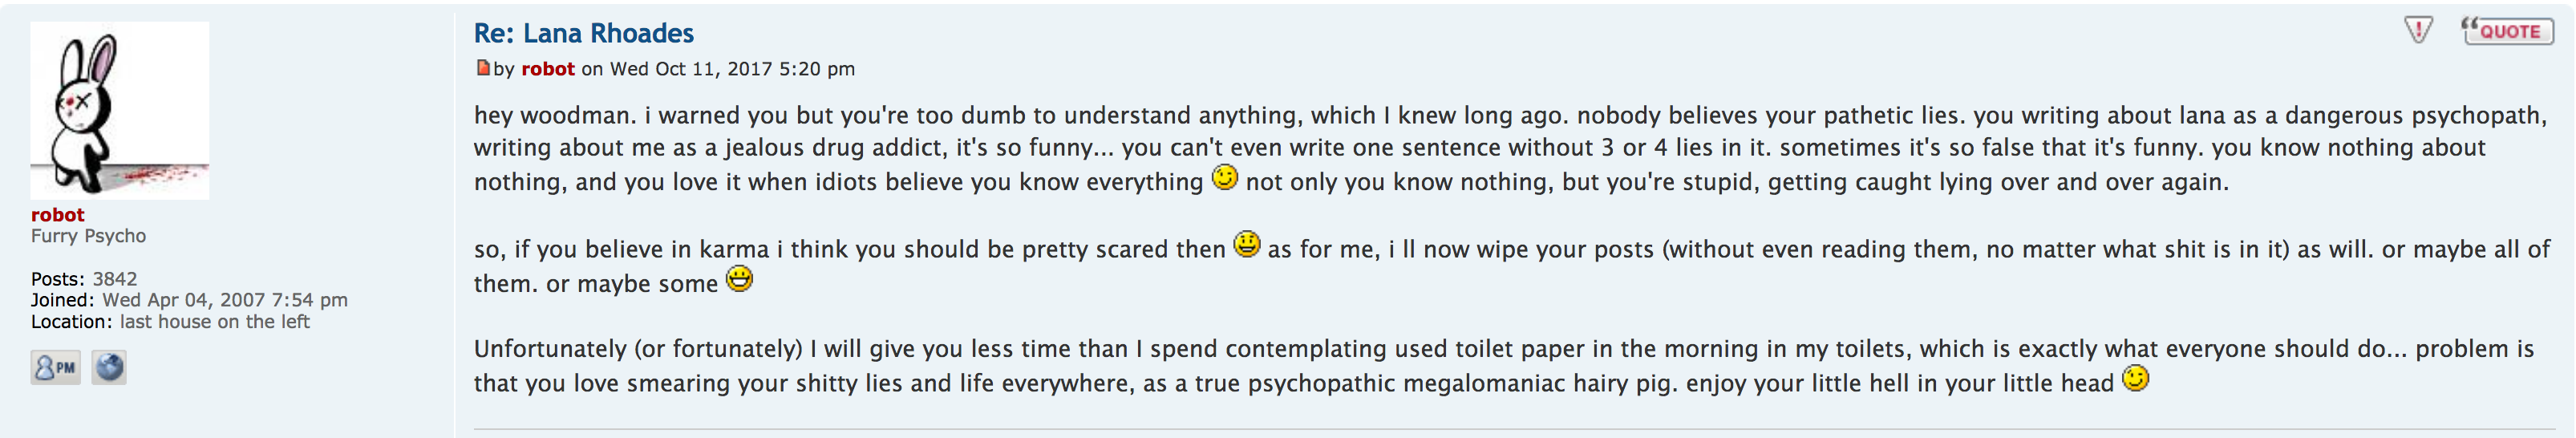The width and height of the screenshot is (2576, 438).
Task: Open robot's profile link below the avatar
Action: 57,214
